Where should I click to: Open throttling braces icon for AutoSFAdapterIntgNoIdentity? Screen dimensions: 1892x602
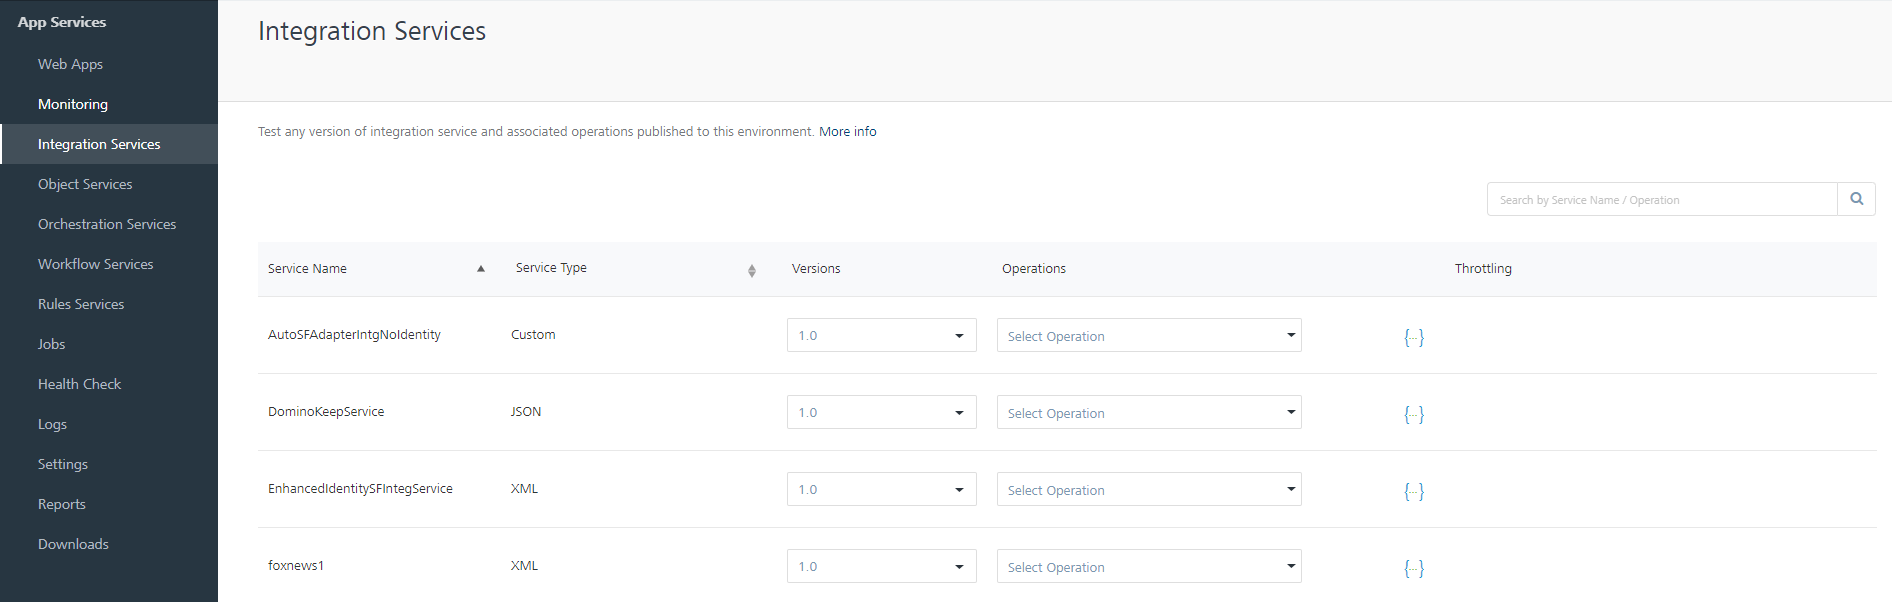coord(1413,337)
